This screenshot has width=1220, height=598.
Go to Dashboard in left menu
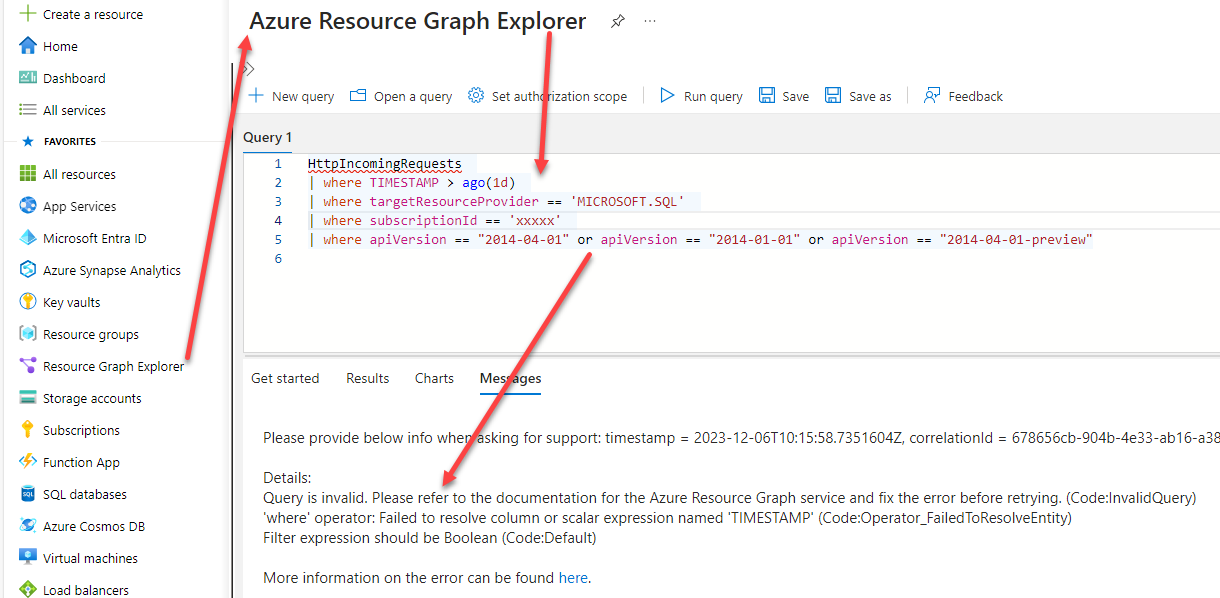coord(74,78)
